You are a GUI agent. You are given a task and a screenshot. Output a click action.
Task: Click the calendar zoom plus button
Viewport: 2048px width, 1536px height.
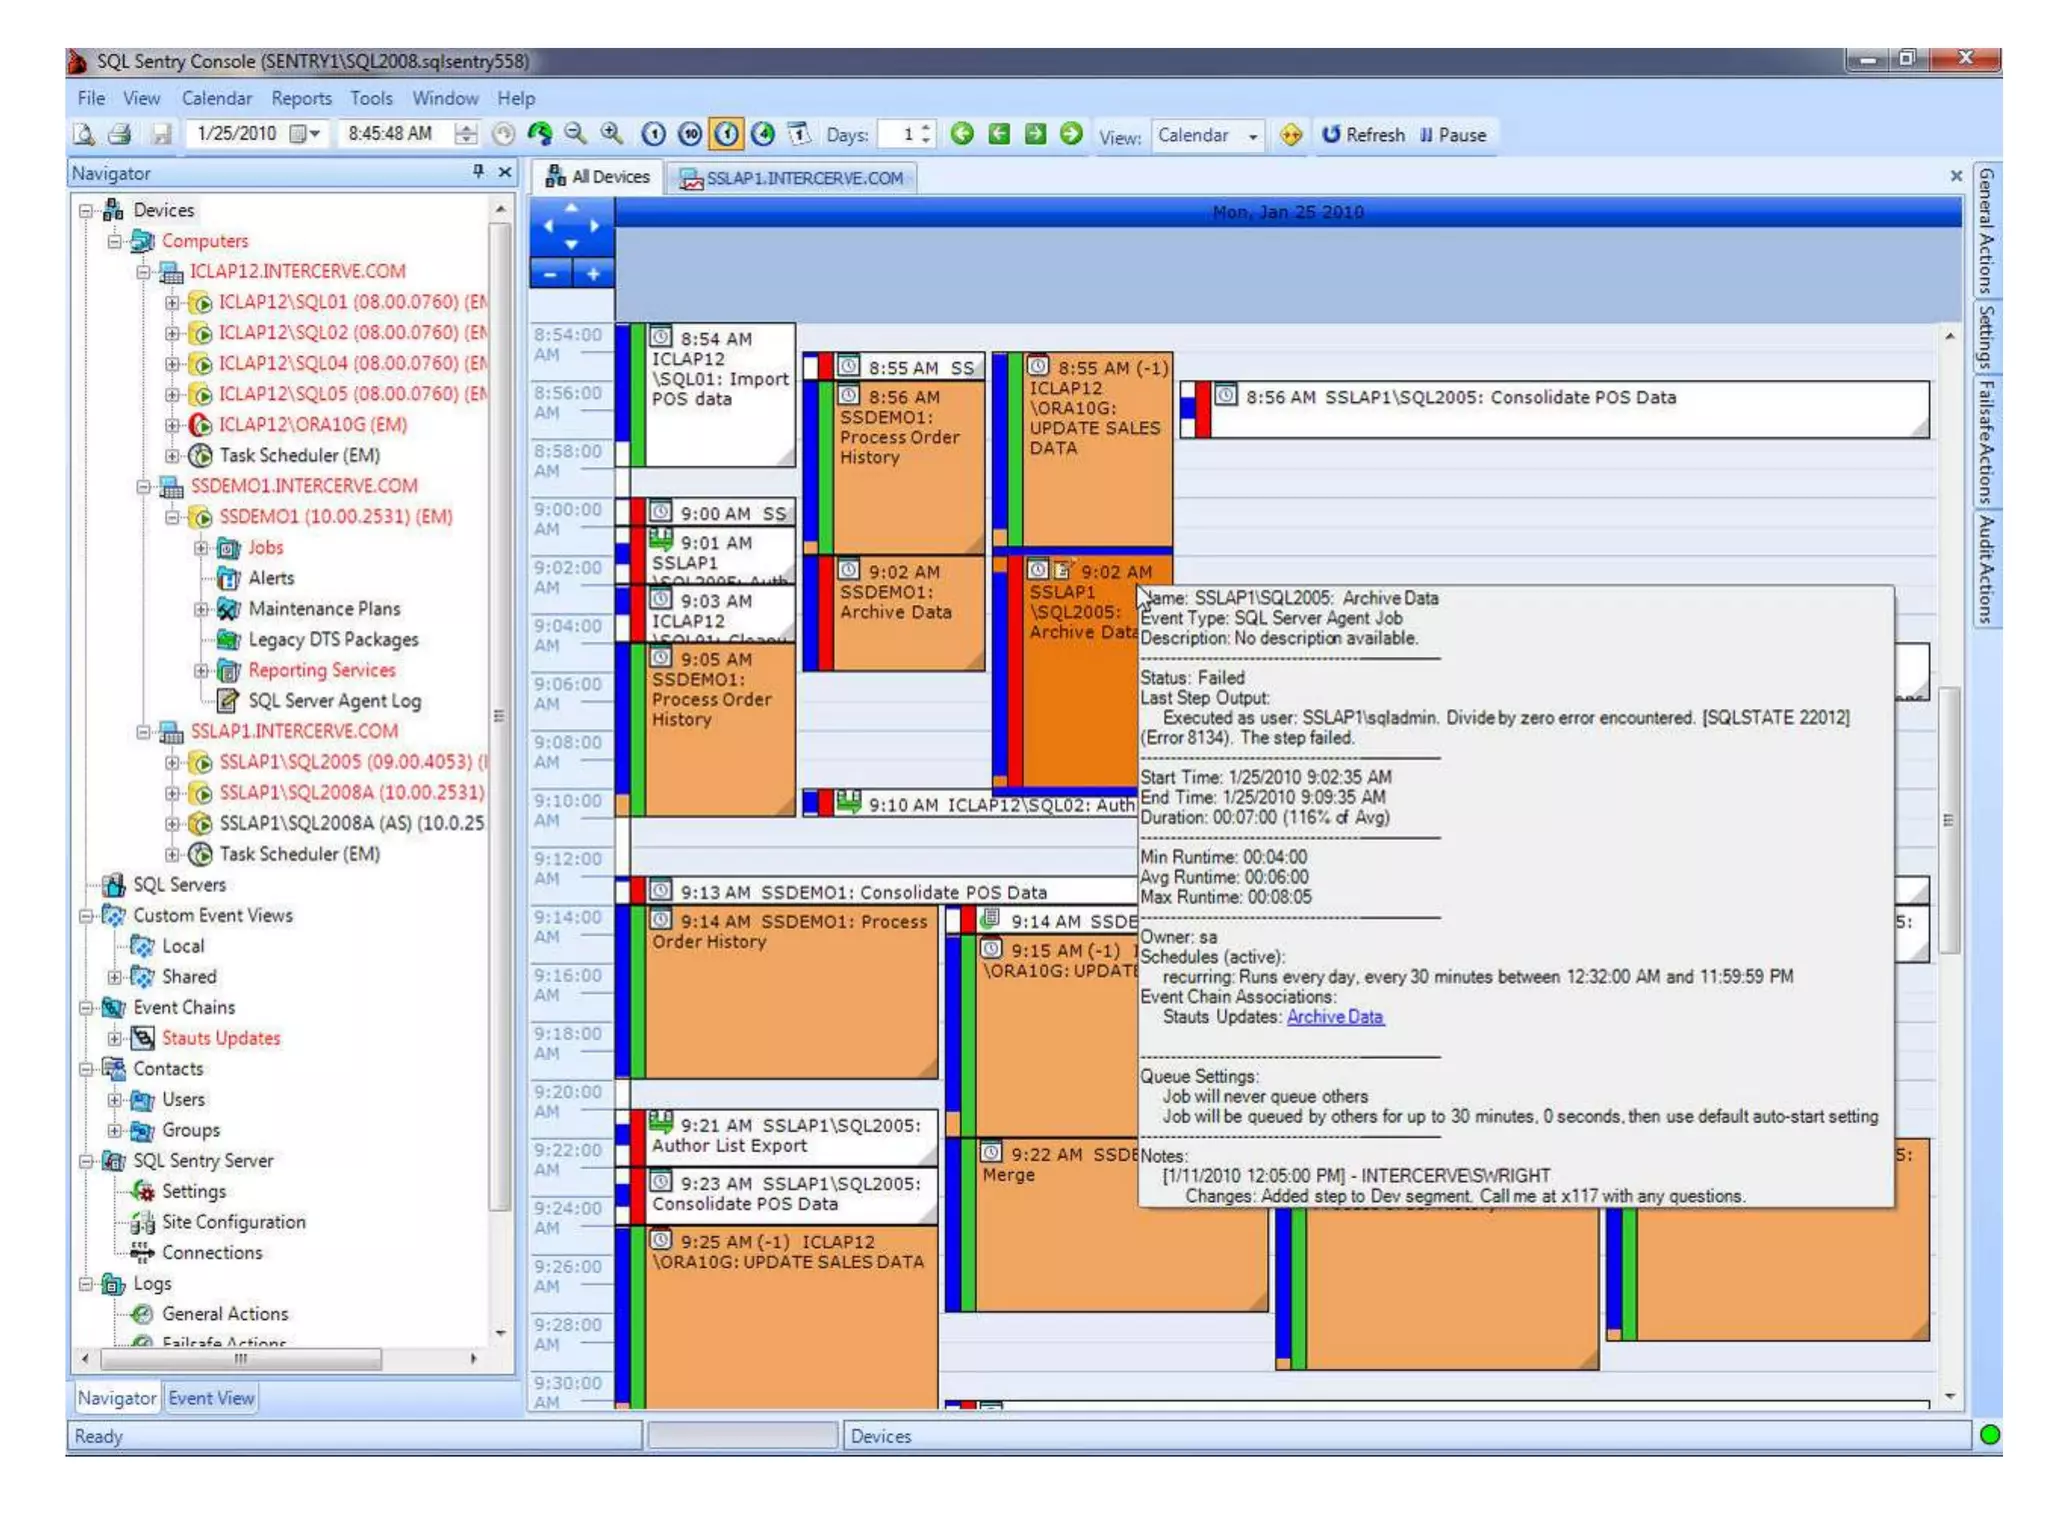(x=593, y=273)
